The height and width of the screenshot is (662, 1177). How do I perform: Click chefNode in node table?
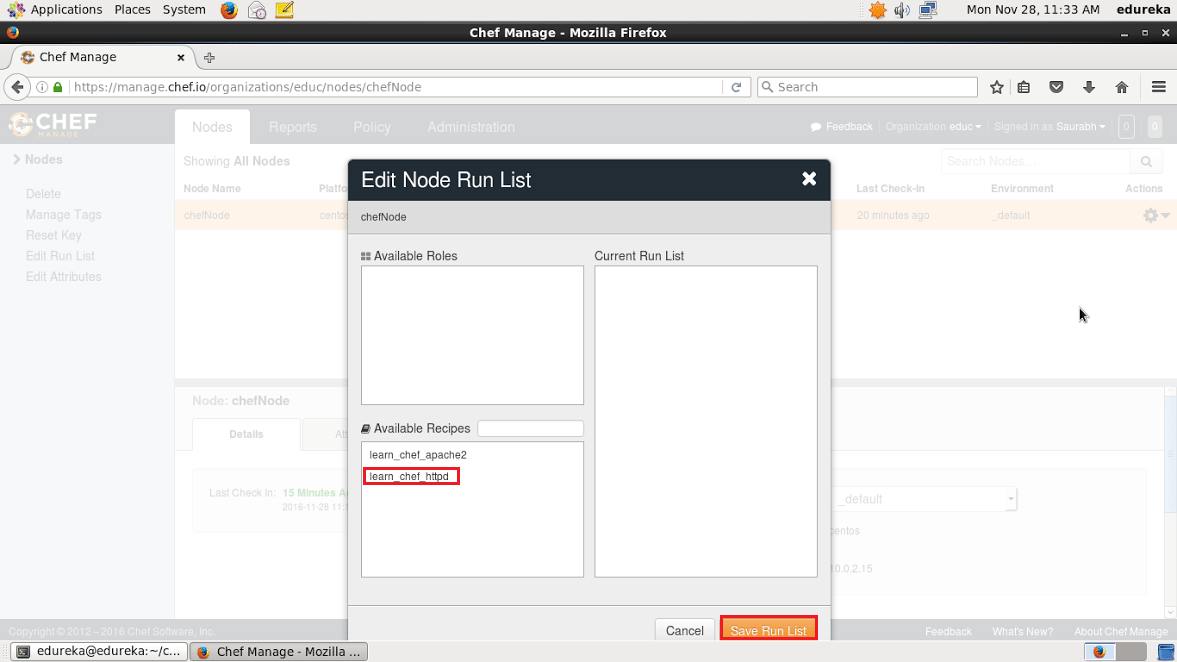(x=206, y=215)
